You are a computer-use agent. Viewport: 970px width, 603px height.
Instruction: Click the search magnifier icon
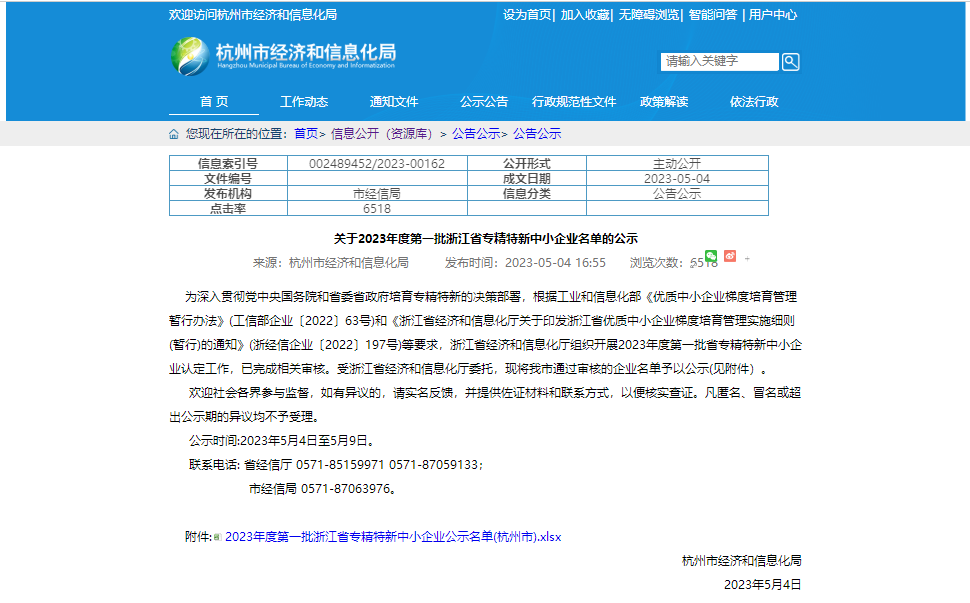[x=790, y=62]
